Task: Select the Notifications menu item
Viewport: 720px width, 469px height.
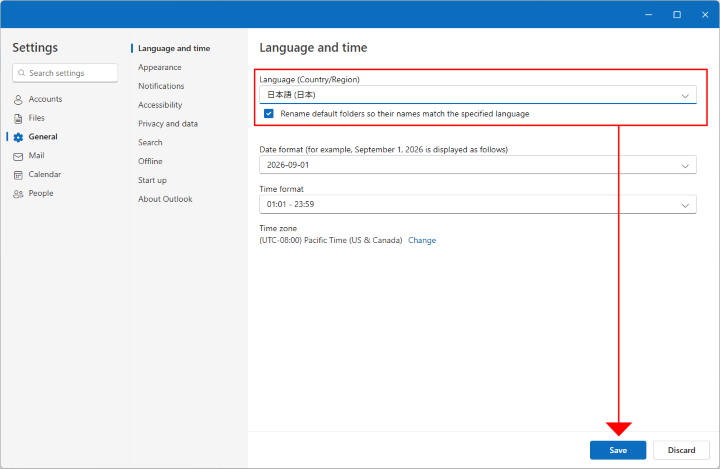Action: coord(161,86)
